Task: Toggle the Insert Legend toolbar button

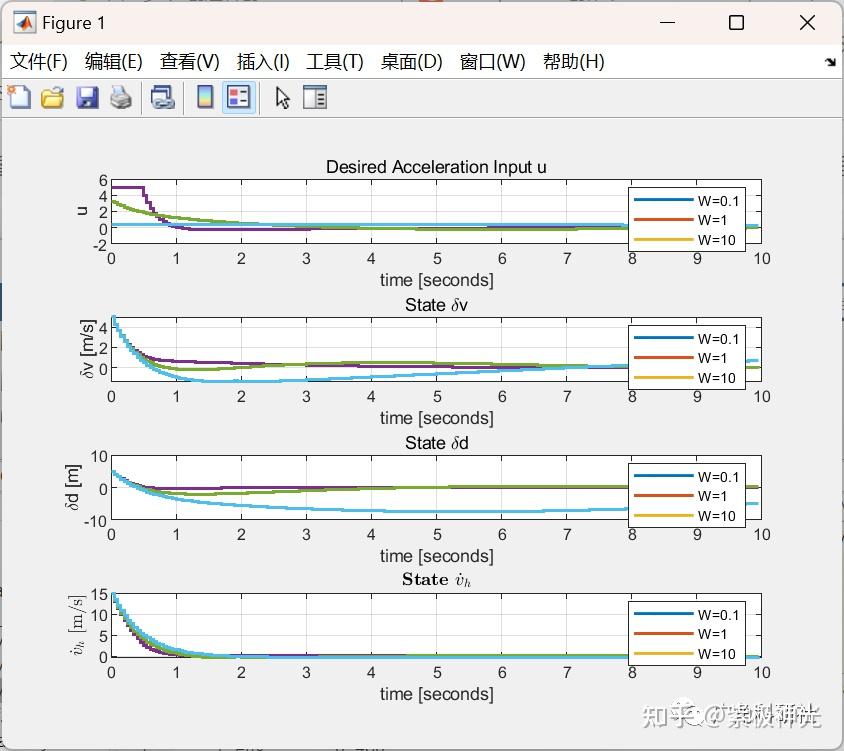Action: pos(239,98)
